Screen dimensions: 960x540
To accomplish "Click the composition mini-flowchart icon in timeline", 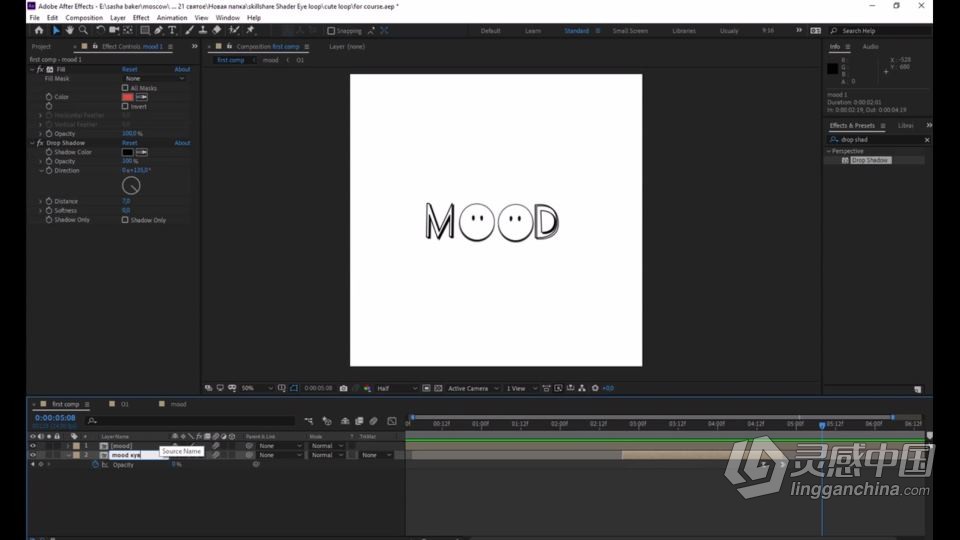I will click(309, 421).
